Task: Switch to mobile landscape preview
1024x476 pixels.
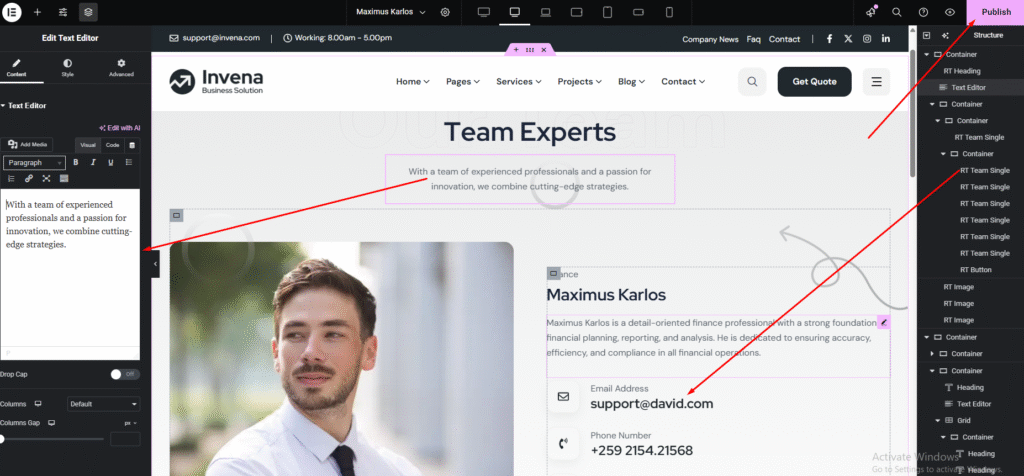Action: point(638,12)
